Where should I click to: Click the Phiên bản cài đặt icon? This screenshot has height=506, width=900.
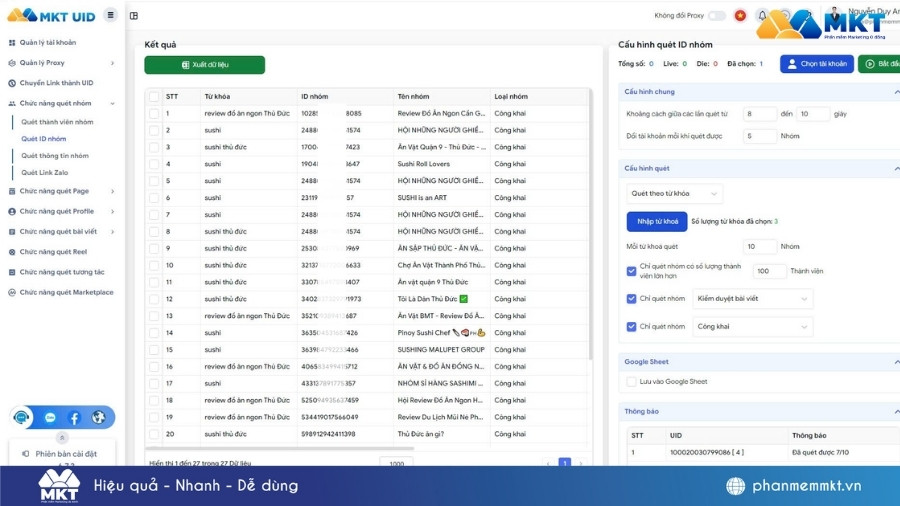click(26, 454)
